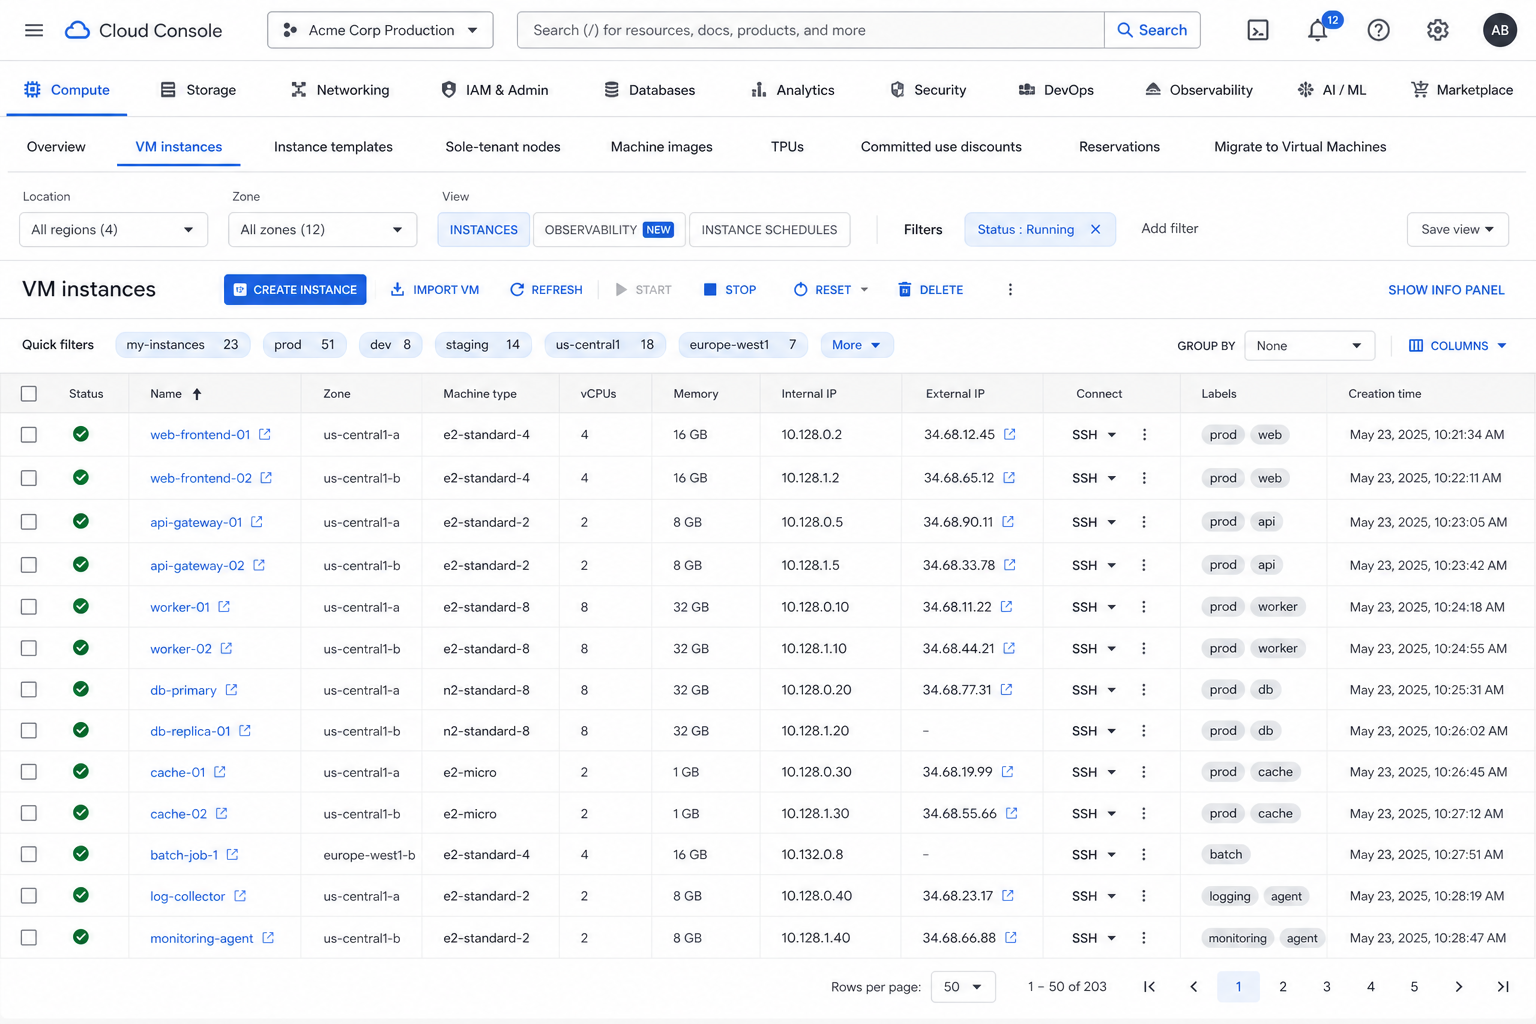
Task: Open the monitoring-agent external link icon
Action: coord(268,938)
